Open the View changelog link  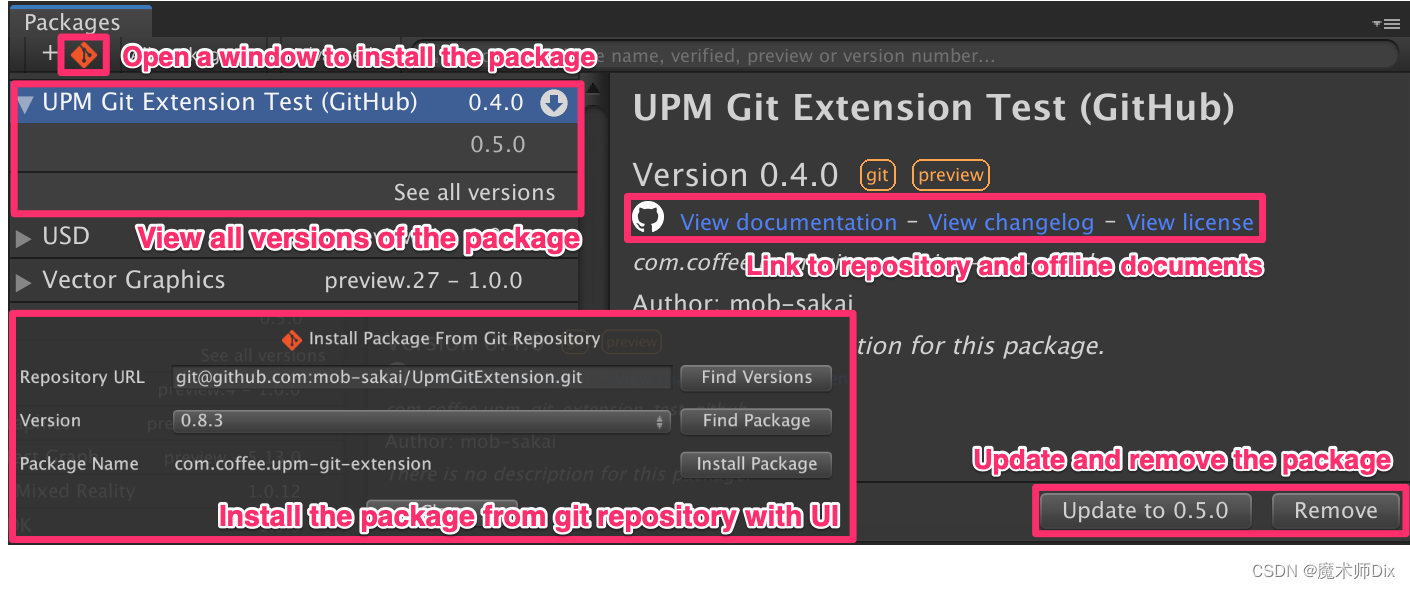(x=1011, y=222)
